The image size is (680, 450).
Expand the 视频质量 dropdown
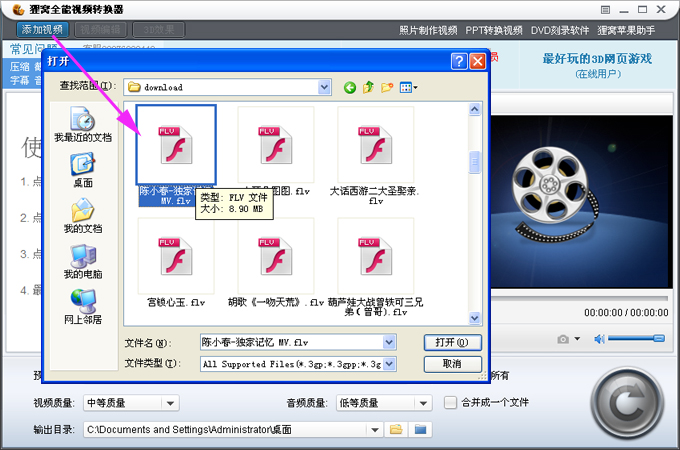(170, 403)
